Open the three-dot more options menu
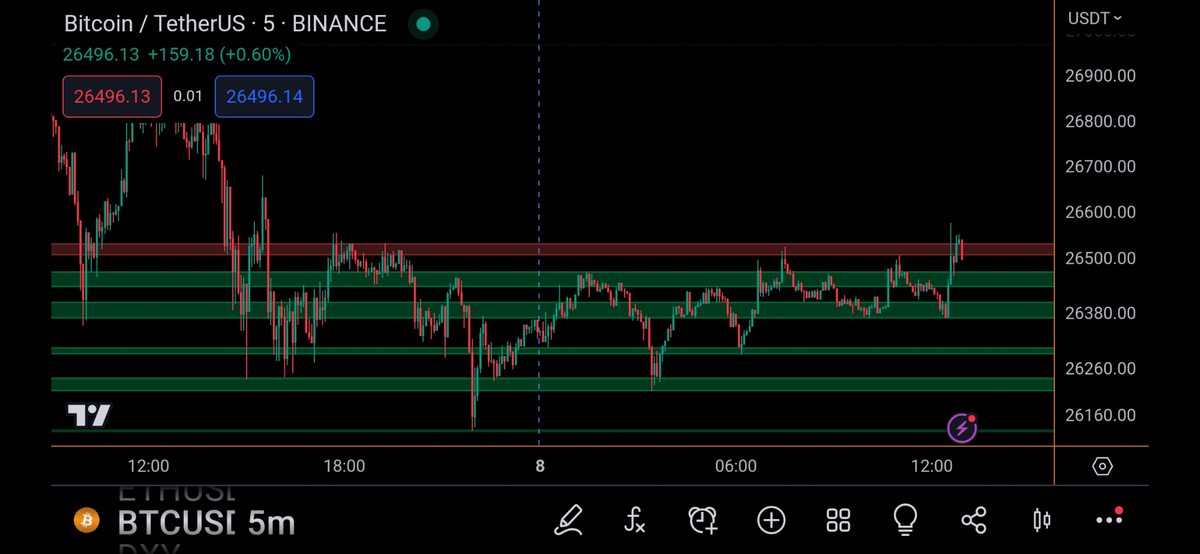Viewport: 1200px width, 554px height. [1109, 519]
